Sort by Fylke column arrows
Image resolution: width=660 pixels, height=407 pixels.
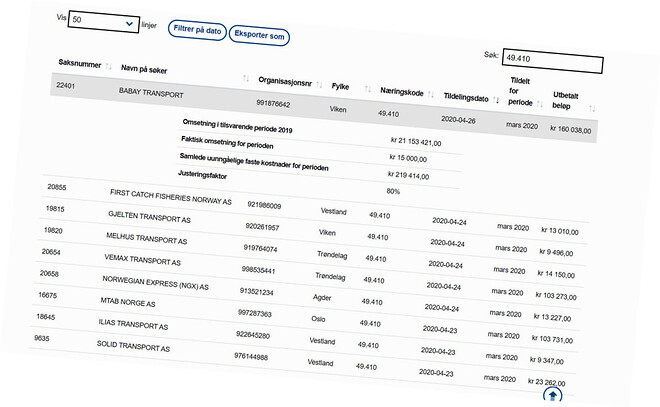368,89
